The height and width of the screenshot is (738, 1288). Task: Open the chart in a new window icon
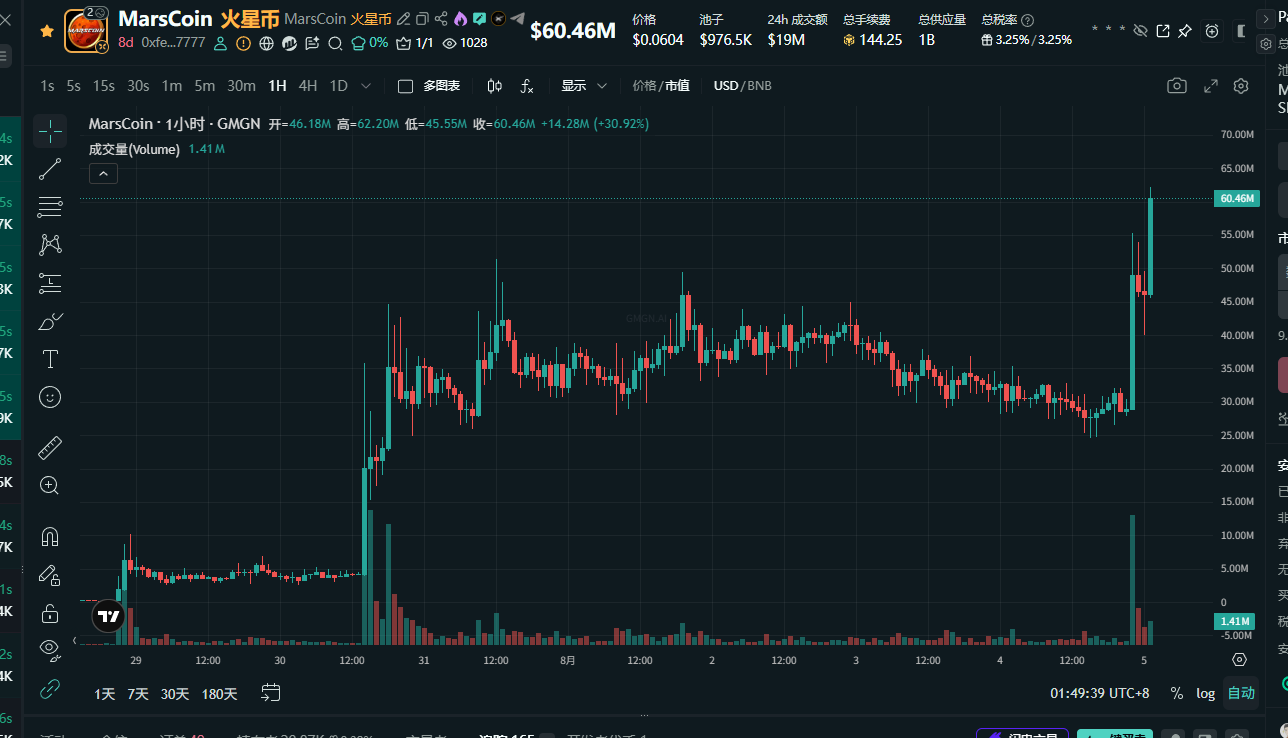click(x=1163, y=31)
